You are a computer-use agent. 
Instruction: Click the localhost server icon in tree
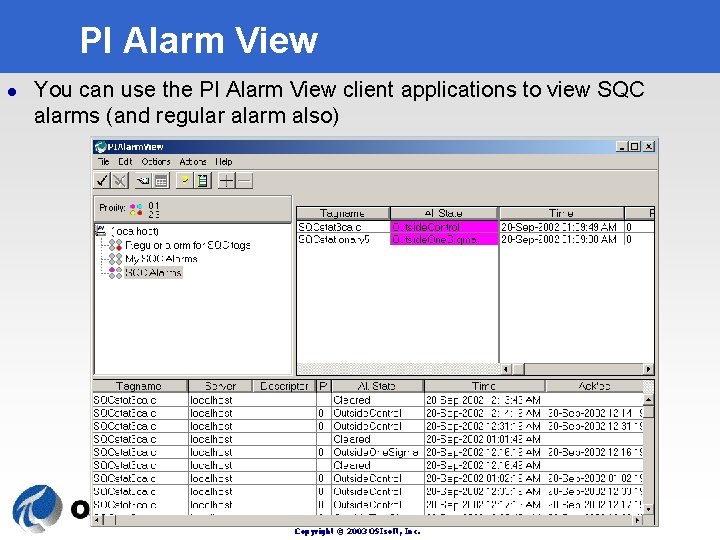(x=101, y=230)
